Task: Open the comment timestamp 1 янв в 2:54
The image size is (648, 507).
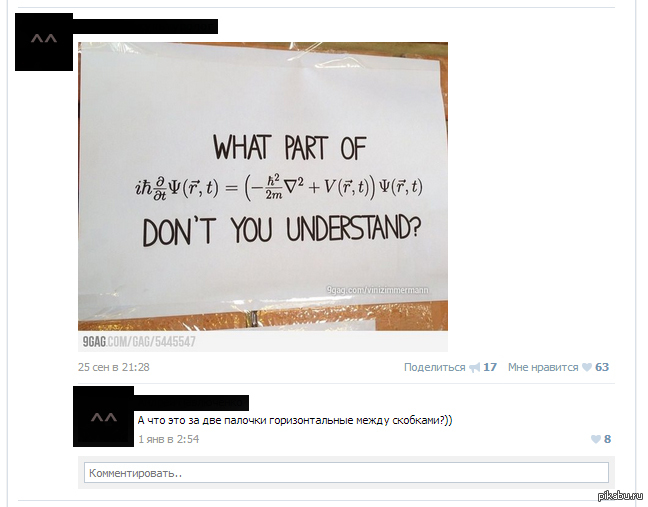Action: click(x=169, y=439)
